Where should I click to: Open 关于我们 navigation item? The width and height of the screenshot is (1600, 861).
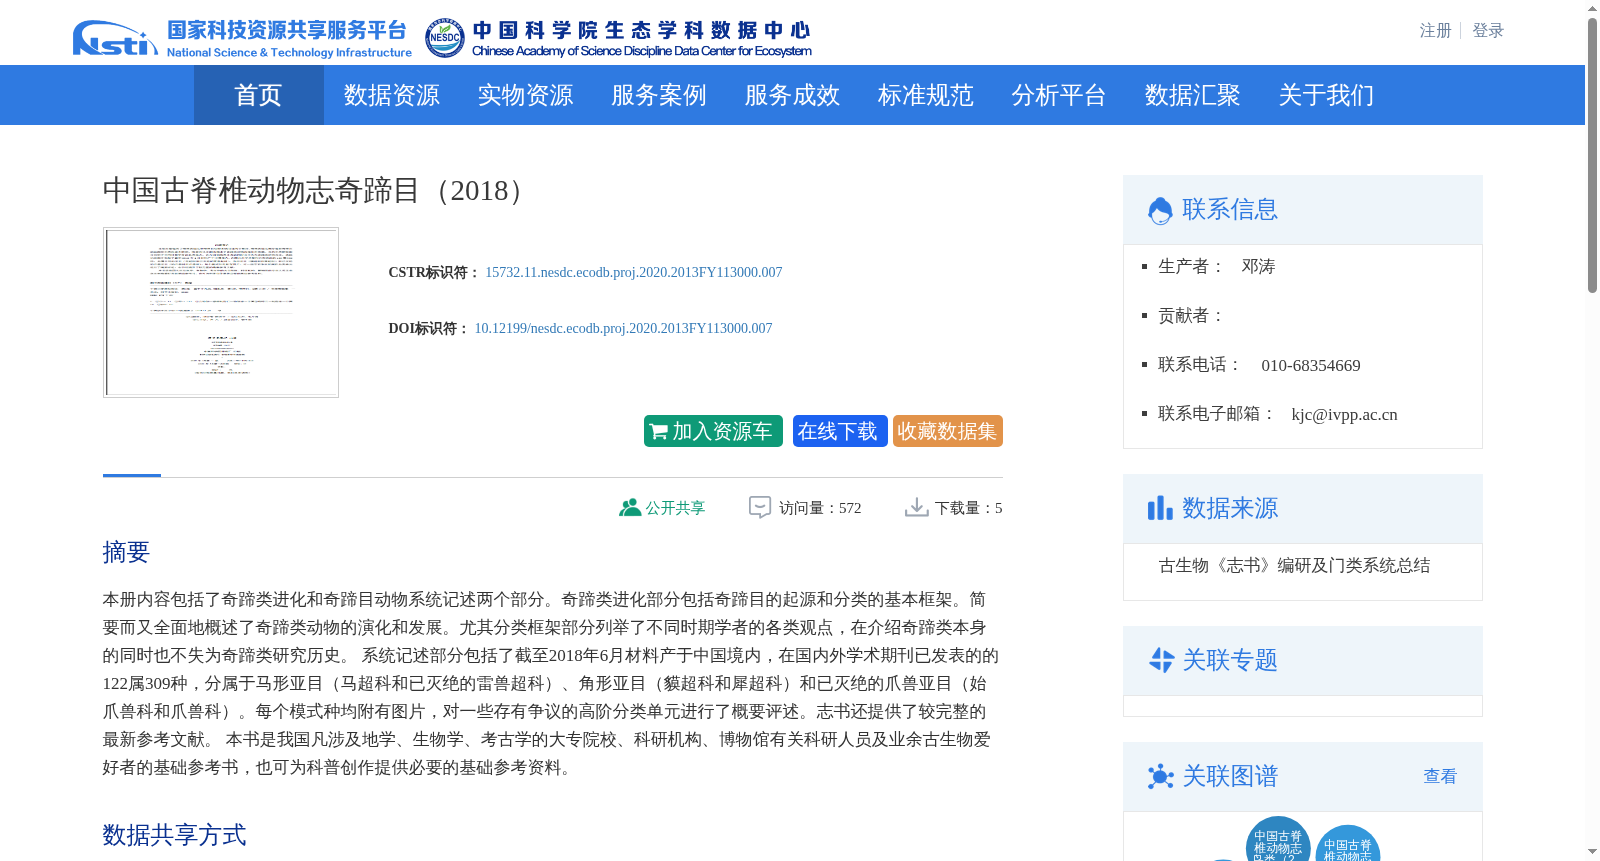(x=1326, y=95)
